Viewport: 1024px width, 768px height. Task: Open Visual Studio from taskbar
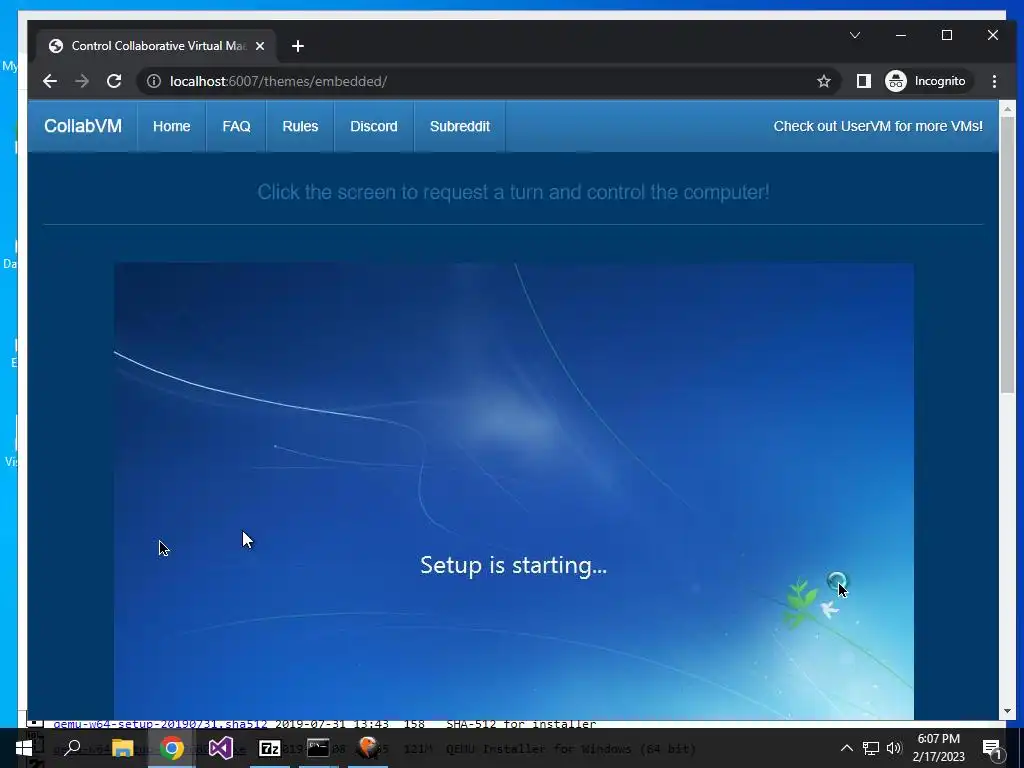[x=221, y=748]
